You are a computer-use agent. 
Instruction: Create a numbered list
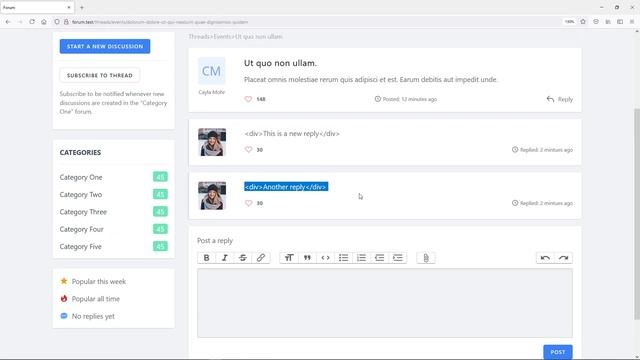[x=361, y=258]
